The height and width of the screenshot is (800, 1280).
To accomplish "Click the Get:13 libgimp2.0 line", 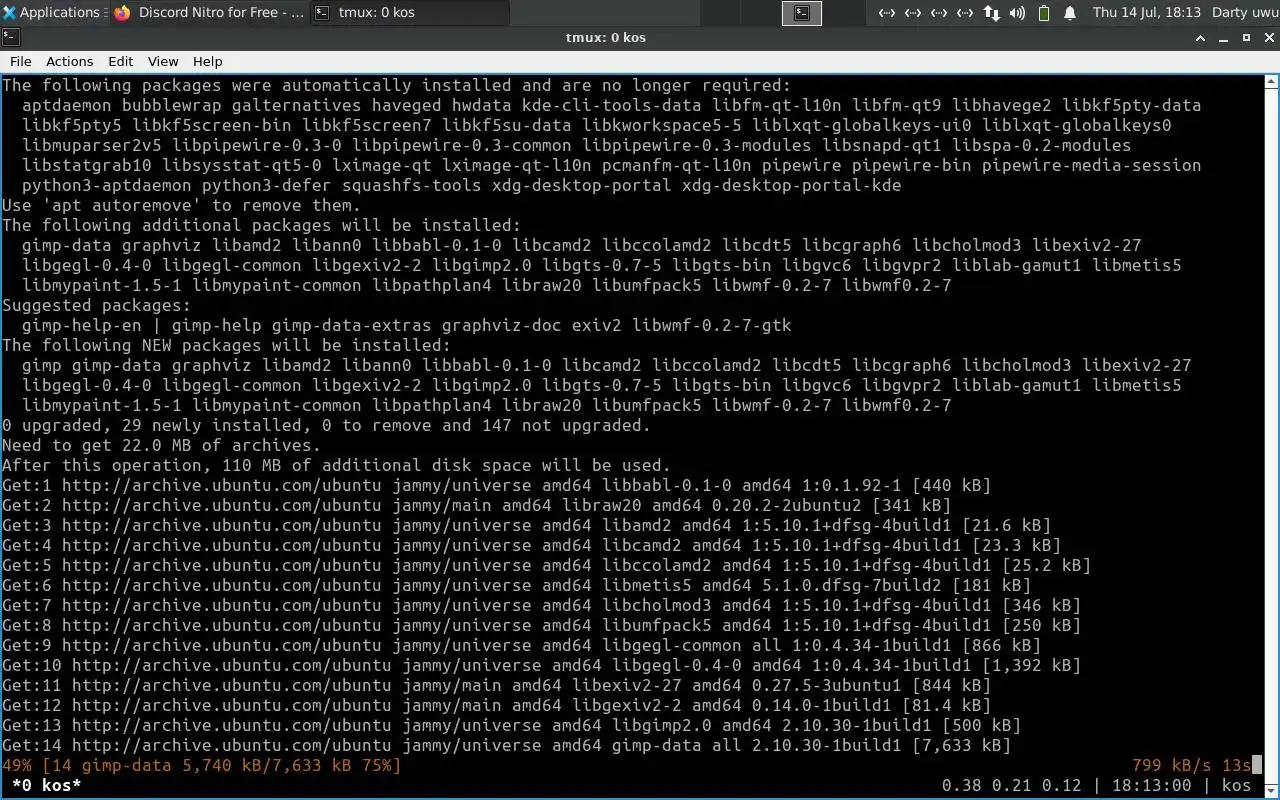I will pos(511,726).
